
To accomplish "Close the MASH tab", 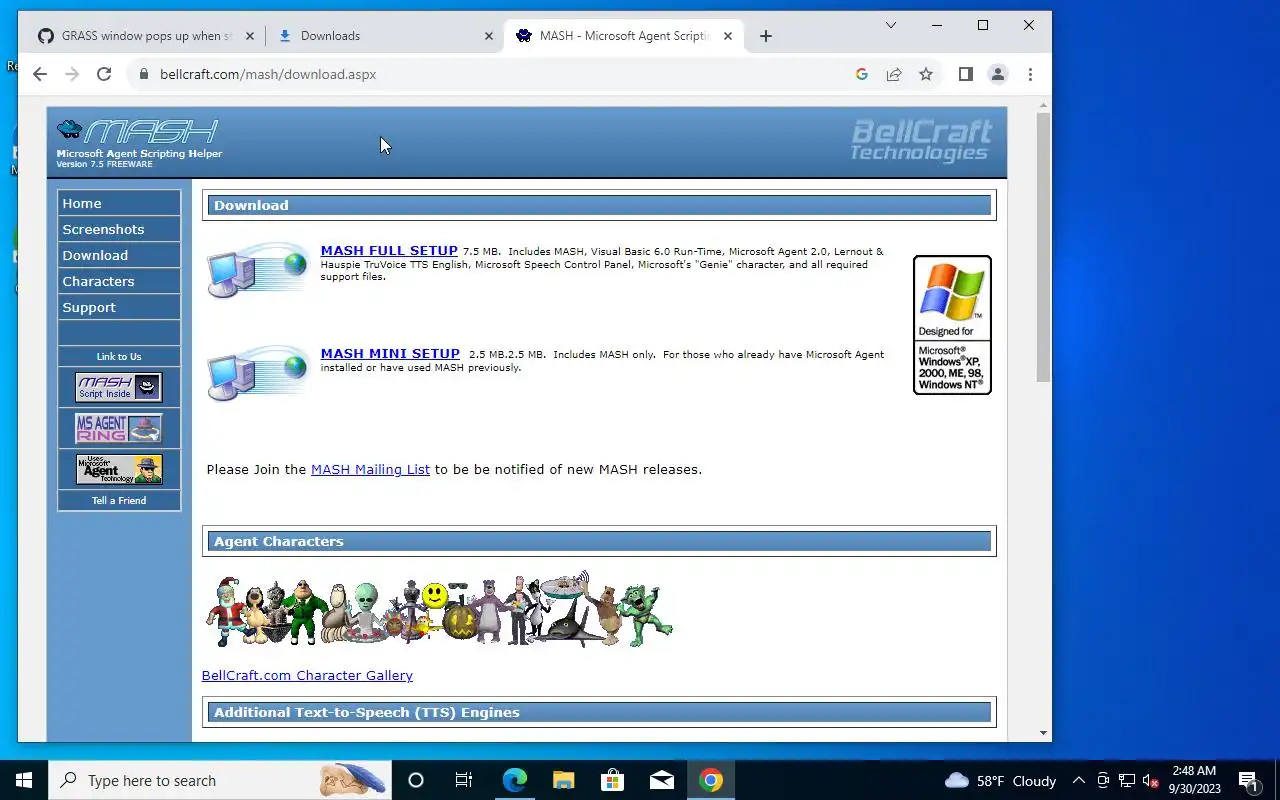I will click(728, 36).
